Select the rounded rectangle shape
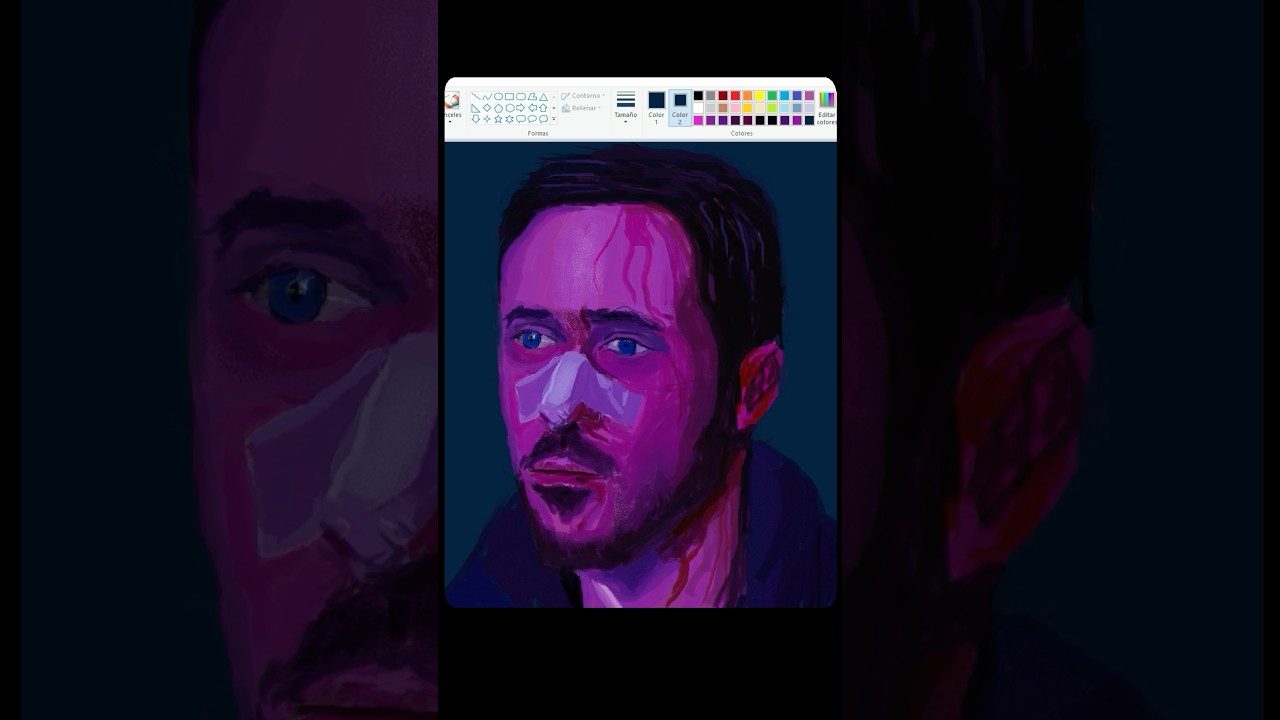The image size is (1280, 720). point(521,96)
